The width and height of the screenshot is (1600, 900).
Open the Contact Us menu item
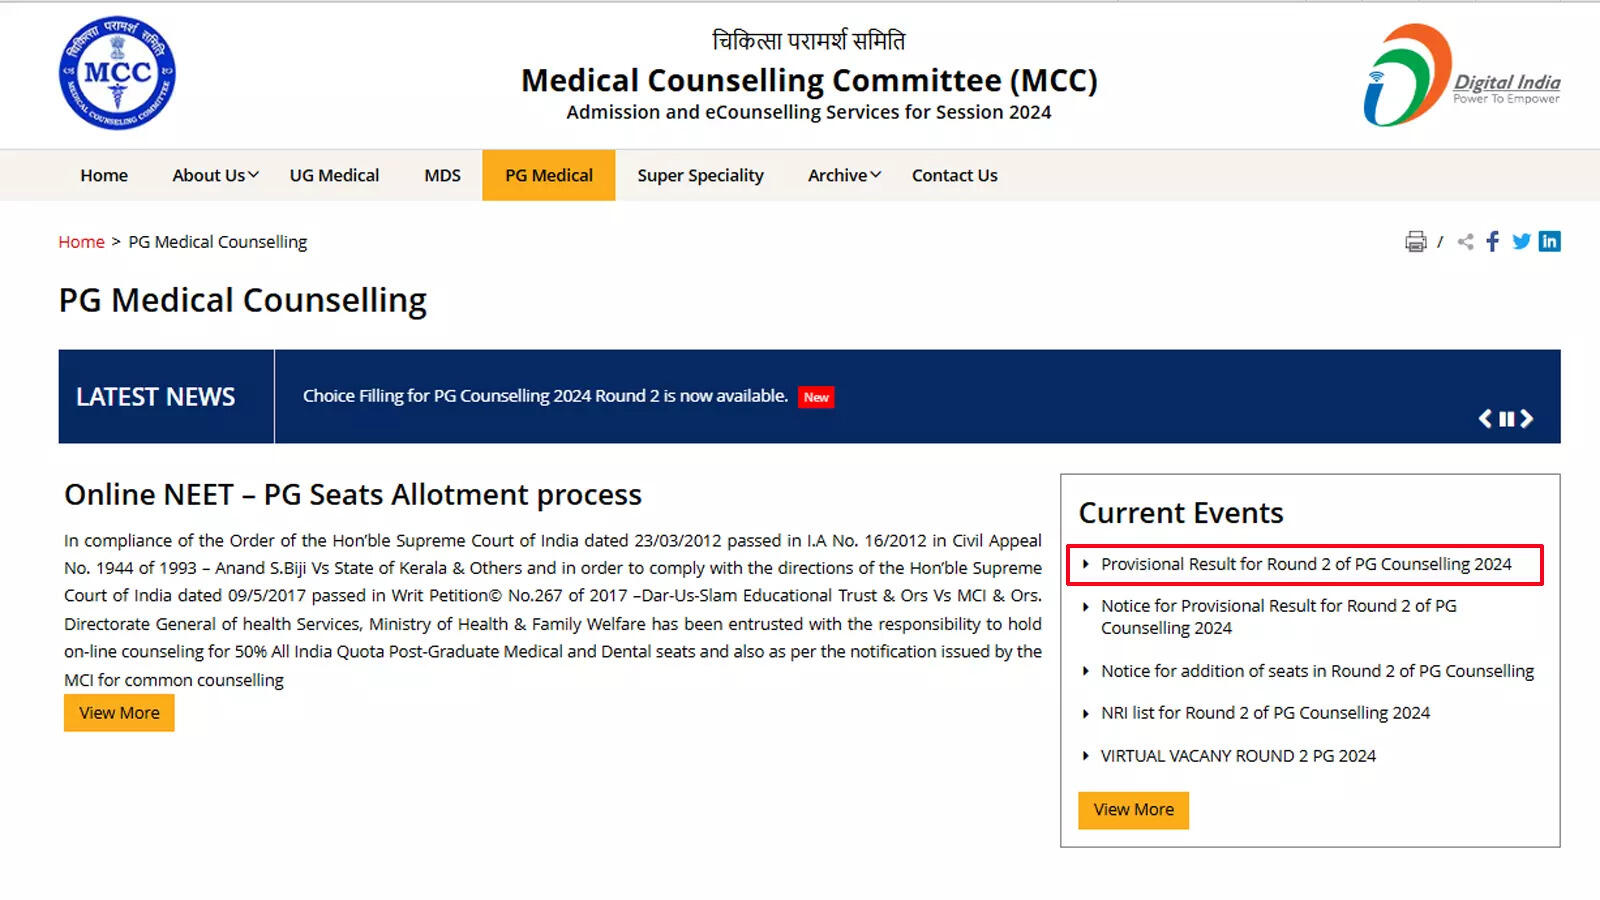coord(954,175)
